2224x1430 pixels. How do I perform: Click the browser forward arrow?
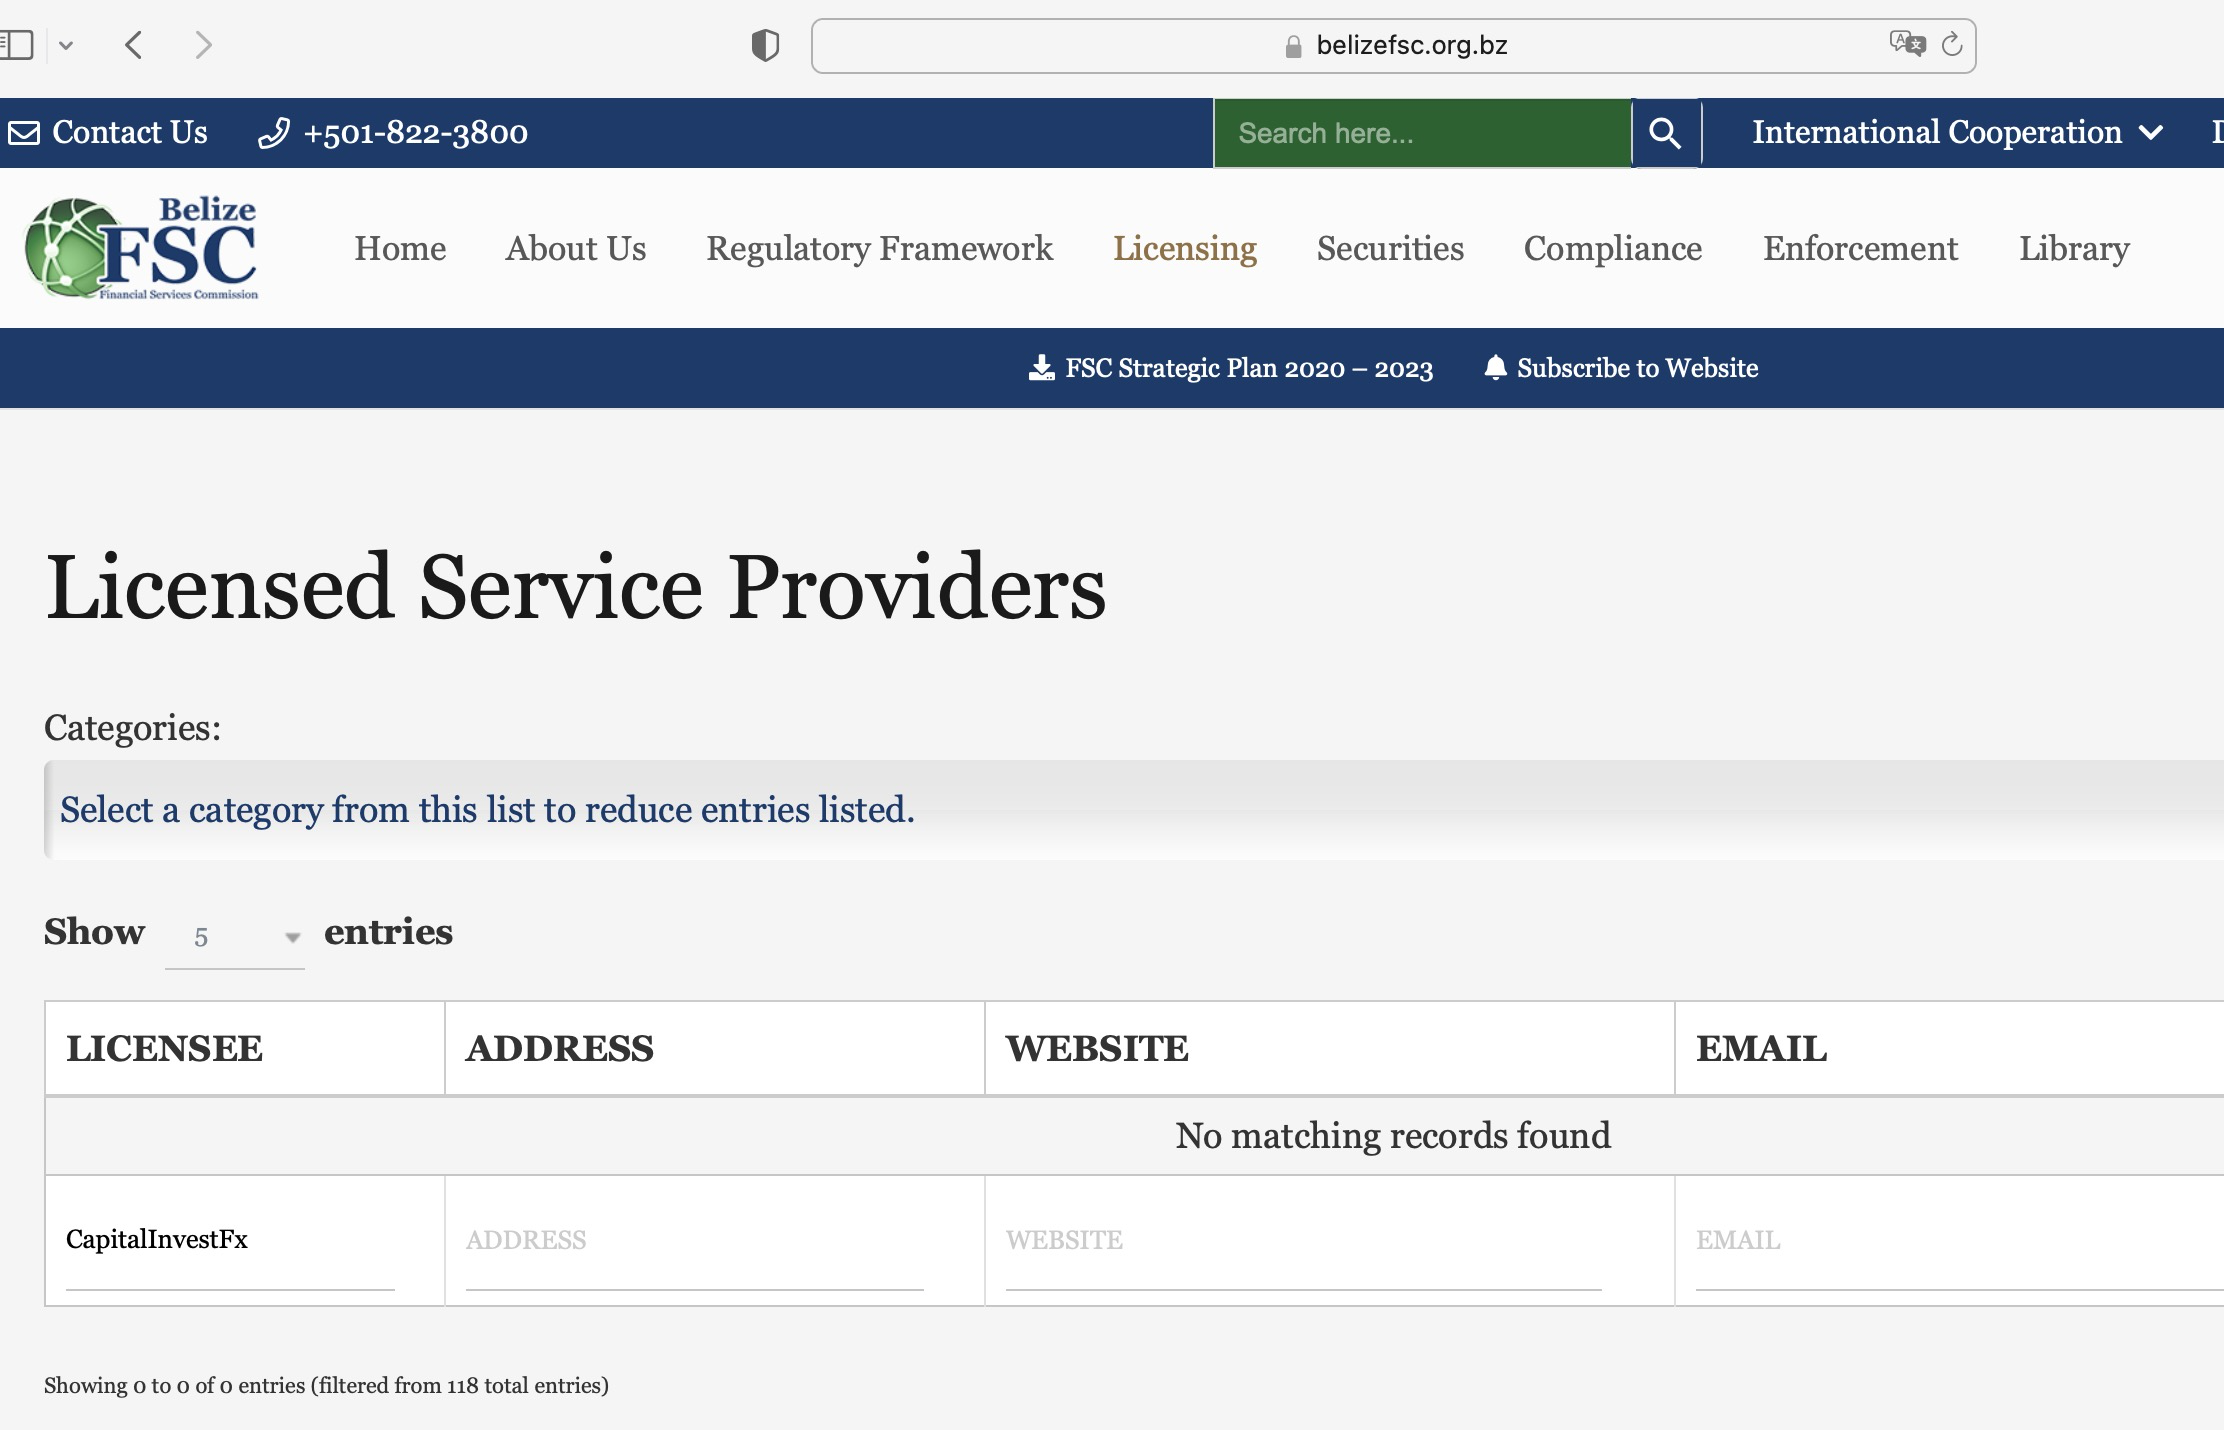click(203, 45)
